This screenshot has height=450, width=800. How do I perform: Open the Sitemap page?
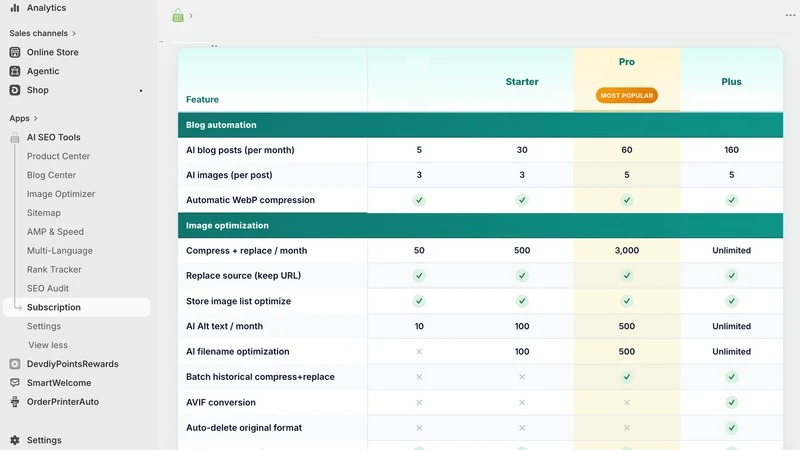(43, 213)
